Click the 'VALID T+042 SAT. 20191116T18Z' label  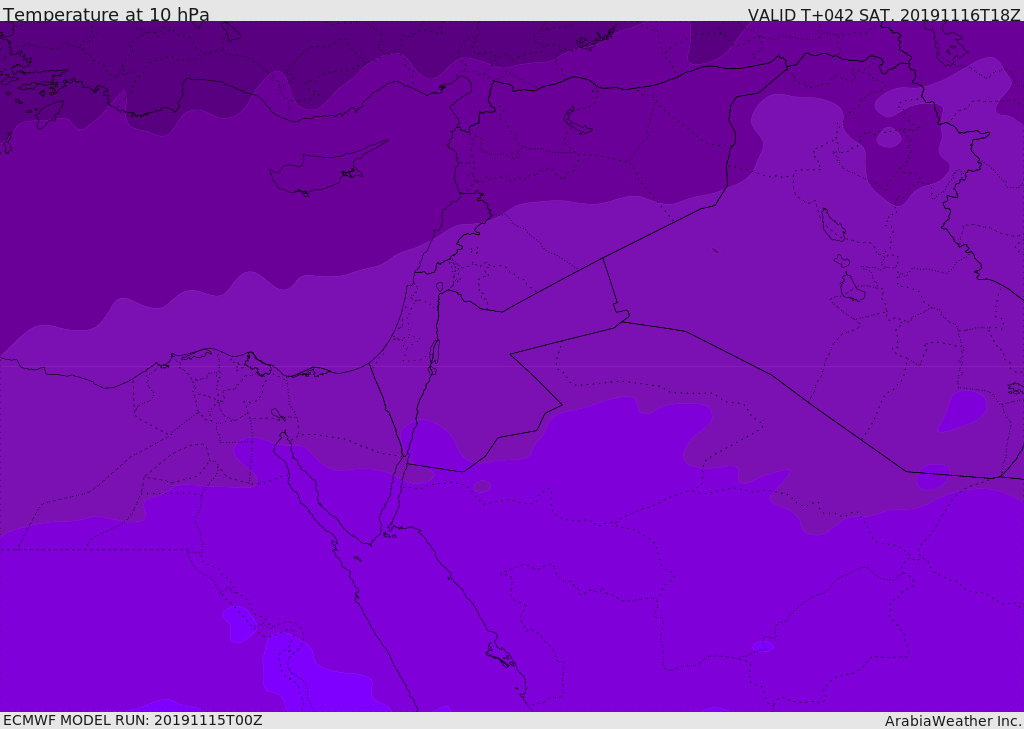pyautogui.click(x=884, y=15)
